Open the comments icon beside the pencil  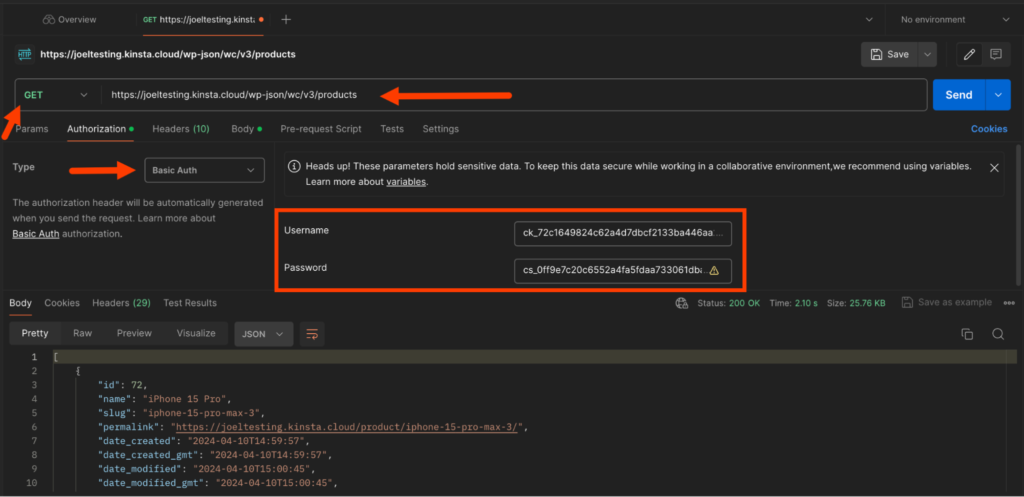coord(995,54)
